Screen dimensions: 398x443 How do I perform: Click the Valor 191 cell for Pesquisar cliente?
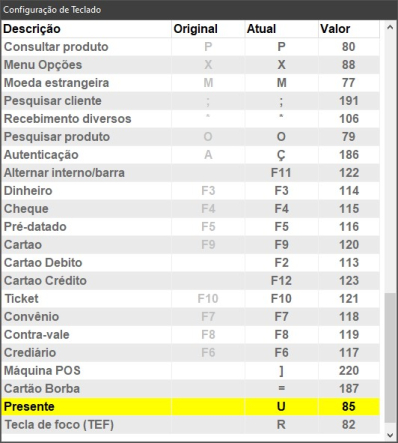pyautogui.click(x=349, y=101)
